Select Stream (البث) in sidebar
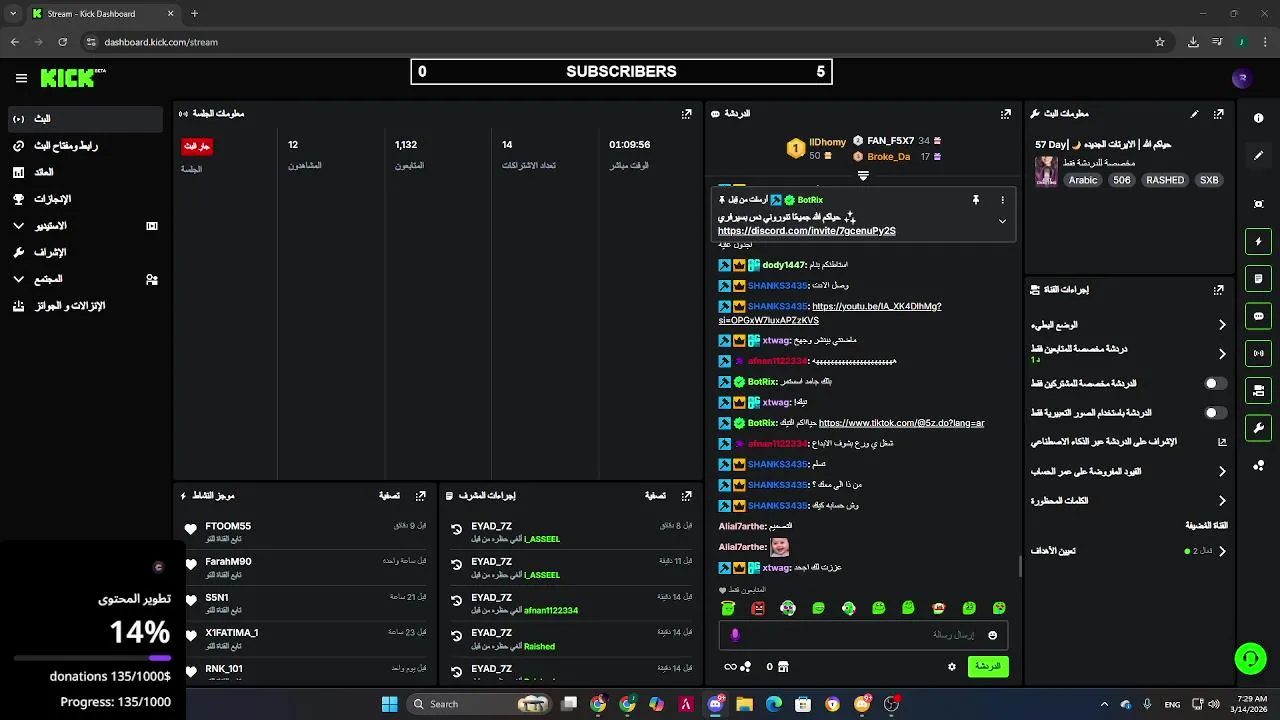1280x720 pixels. pos(85,119)
